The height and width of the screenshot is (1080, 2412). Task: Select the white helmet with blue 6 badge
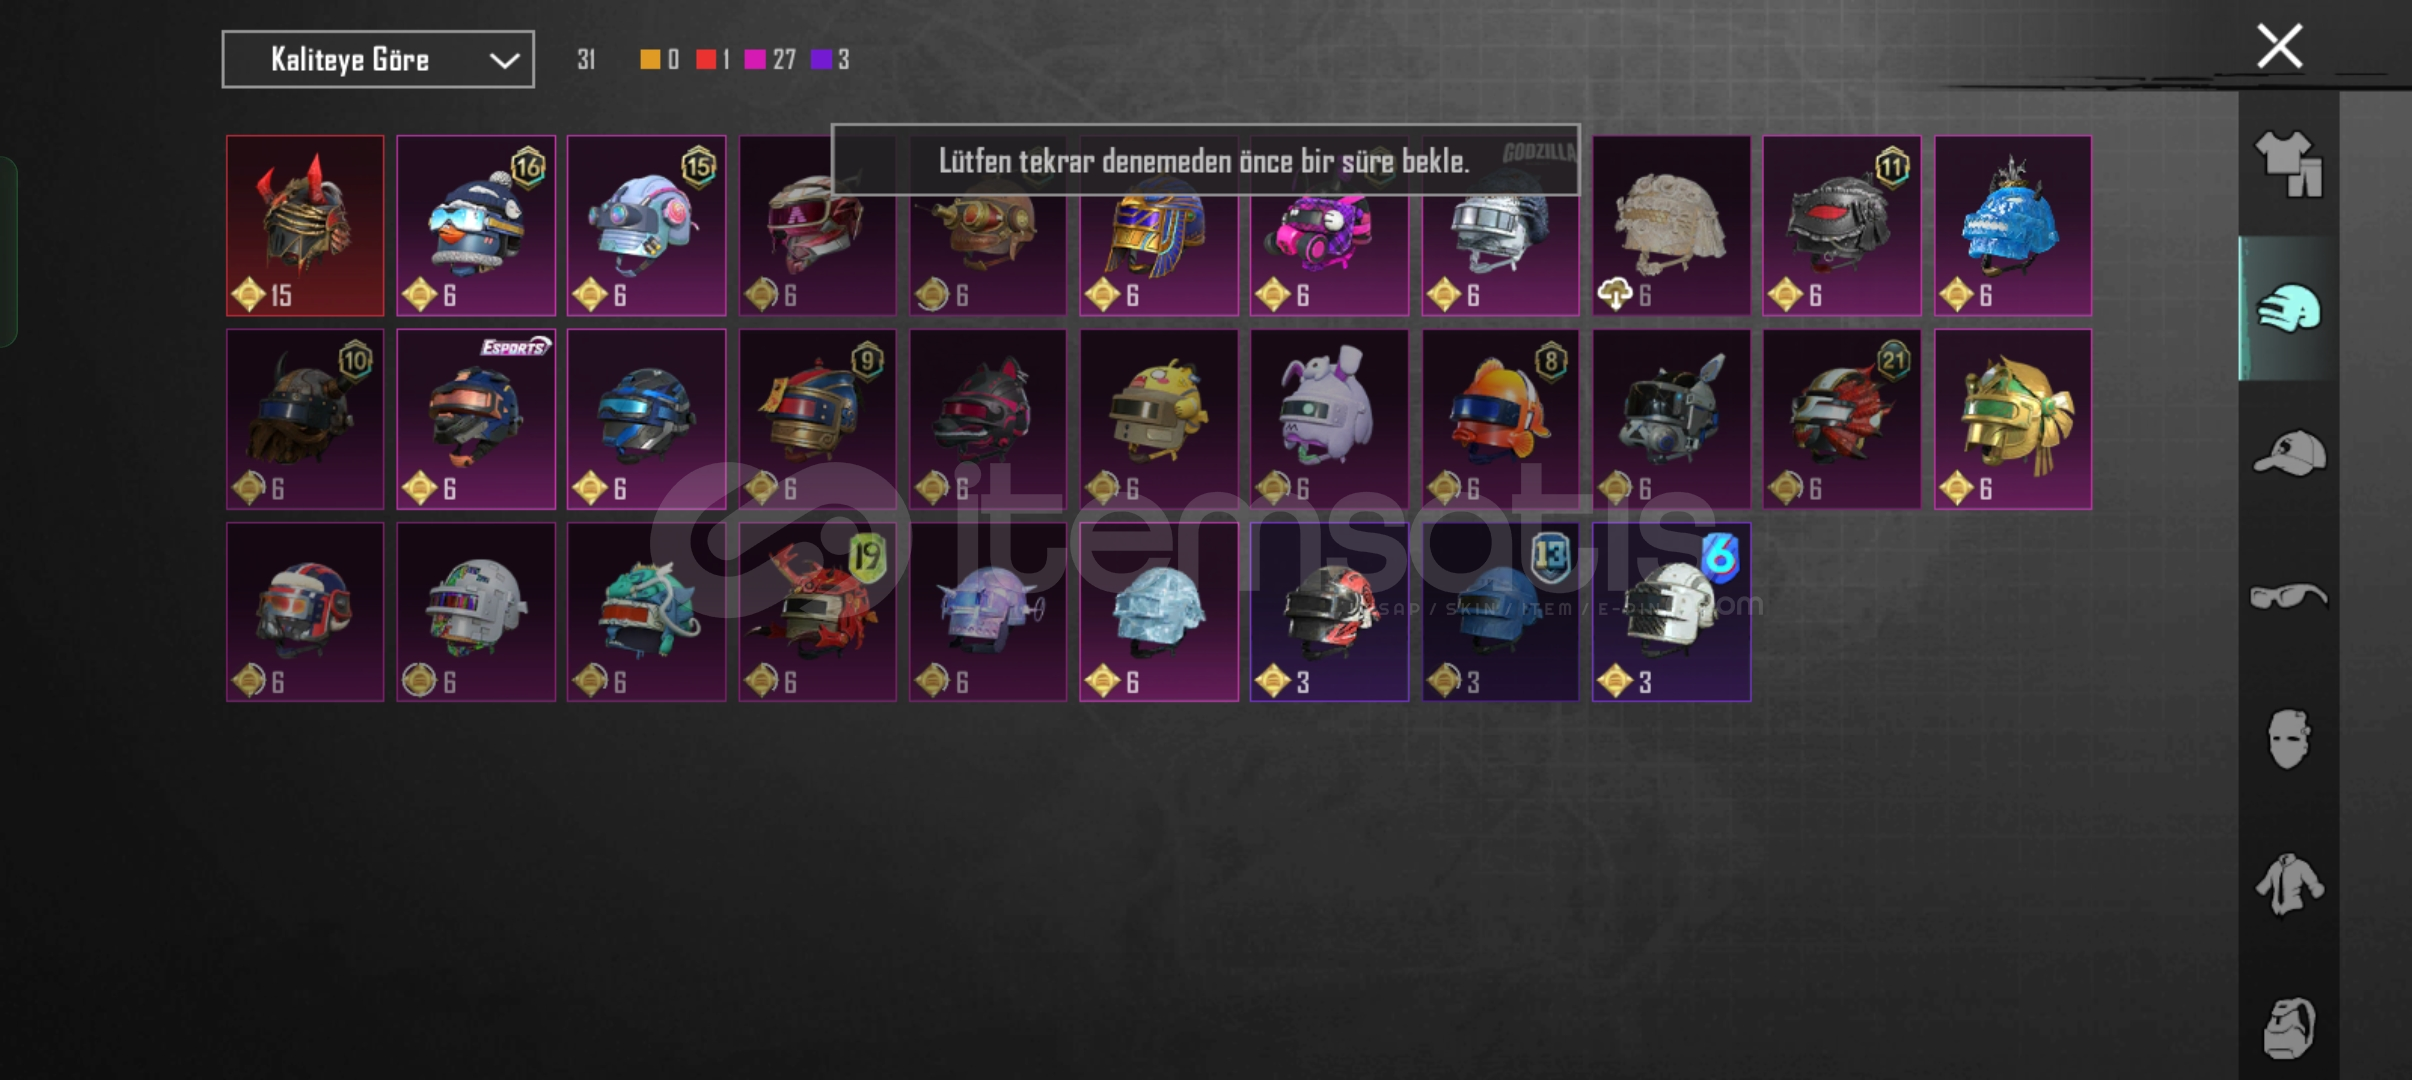point(1671,612)
